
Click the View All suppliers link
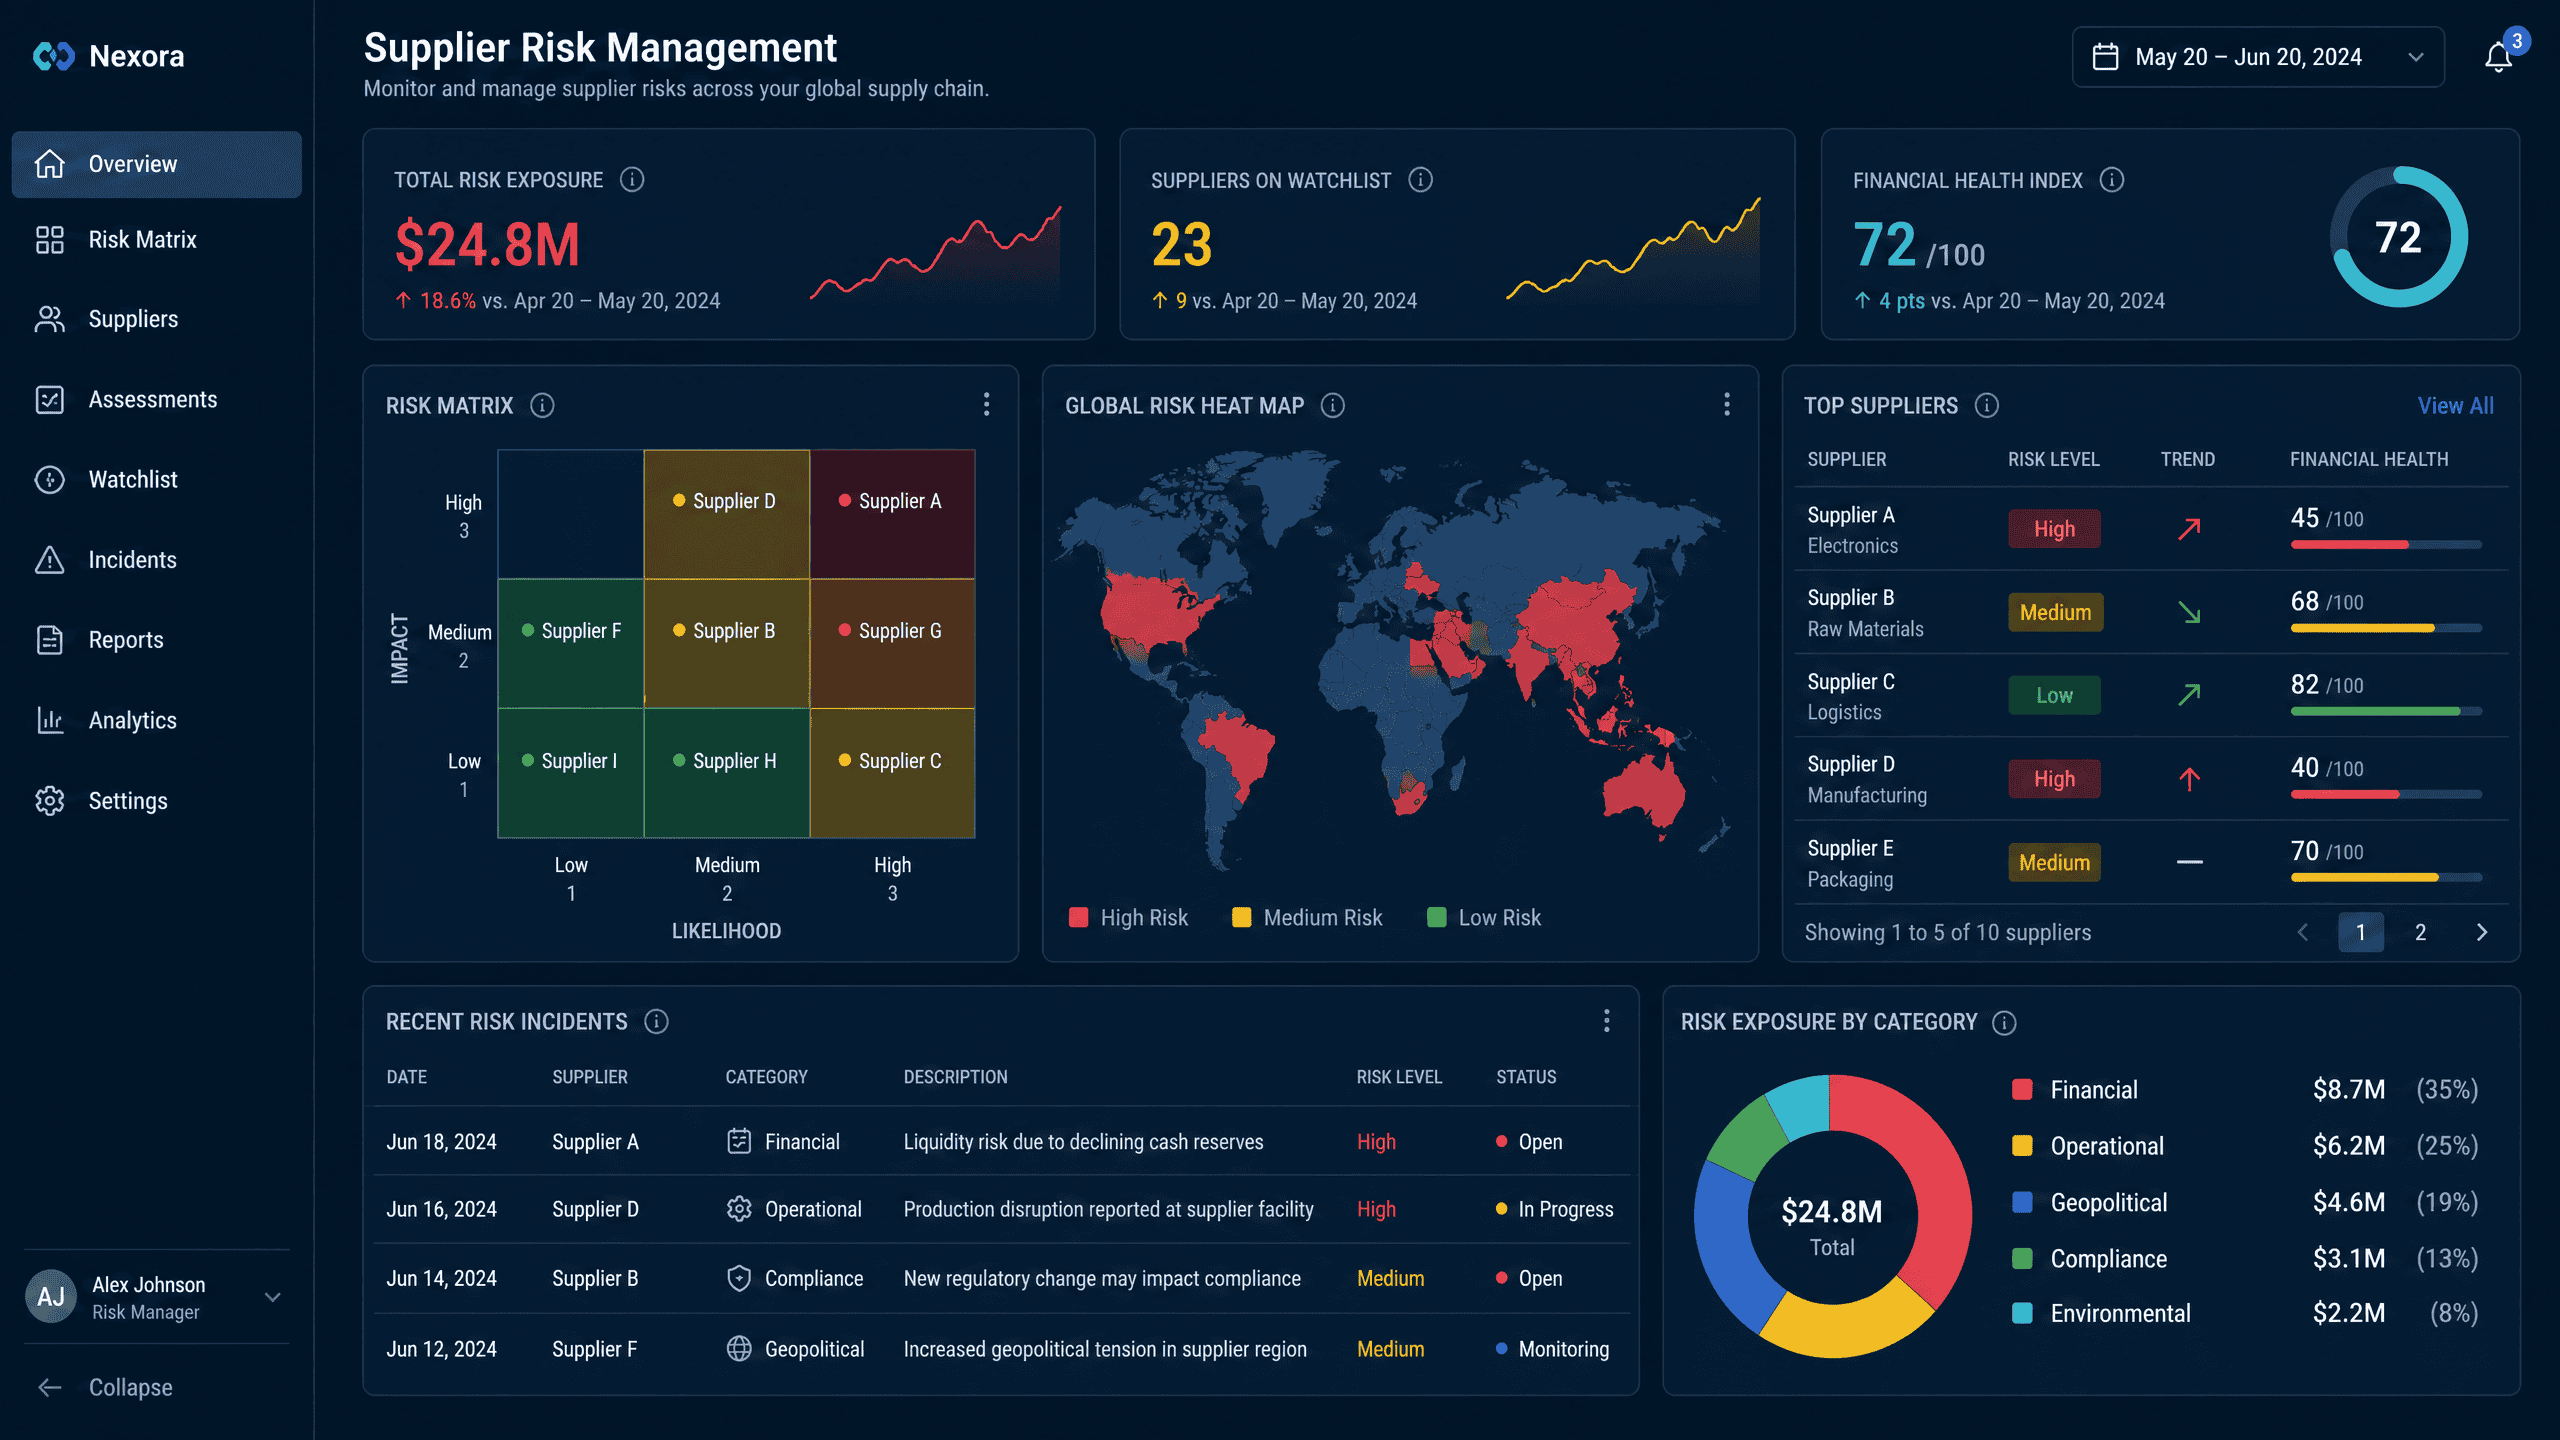click(2455, 405)
